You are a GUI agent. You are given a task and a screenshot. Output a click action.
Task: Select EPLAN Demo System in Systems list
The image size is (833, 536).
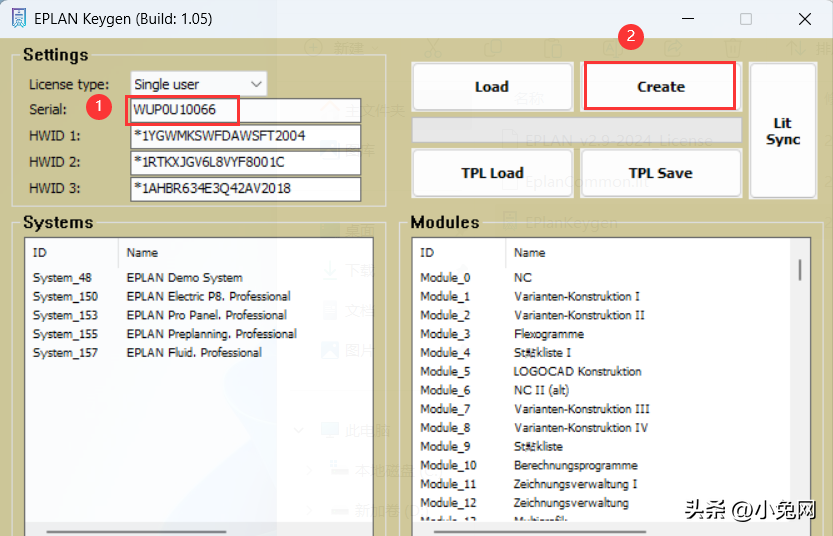[x=184, y=278]
